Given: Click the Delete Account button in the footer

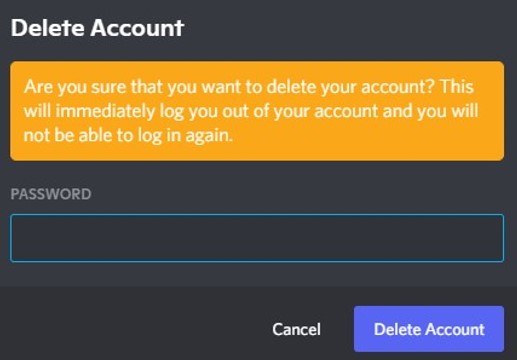Looking at the screenshot, I should tap(429, 329).
